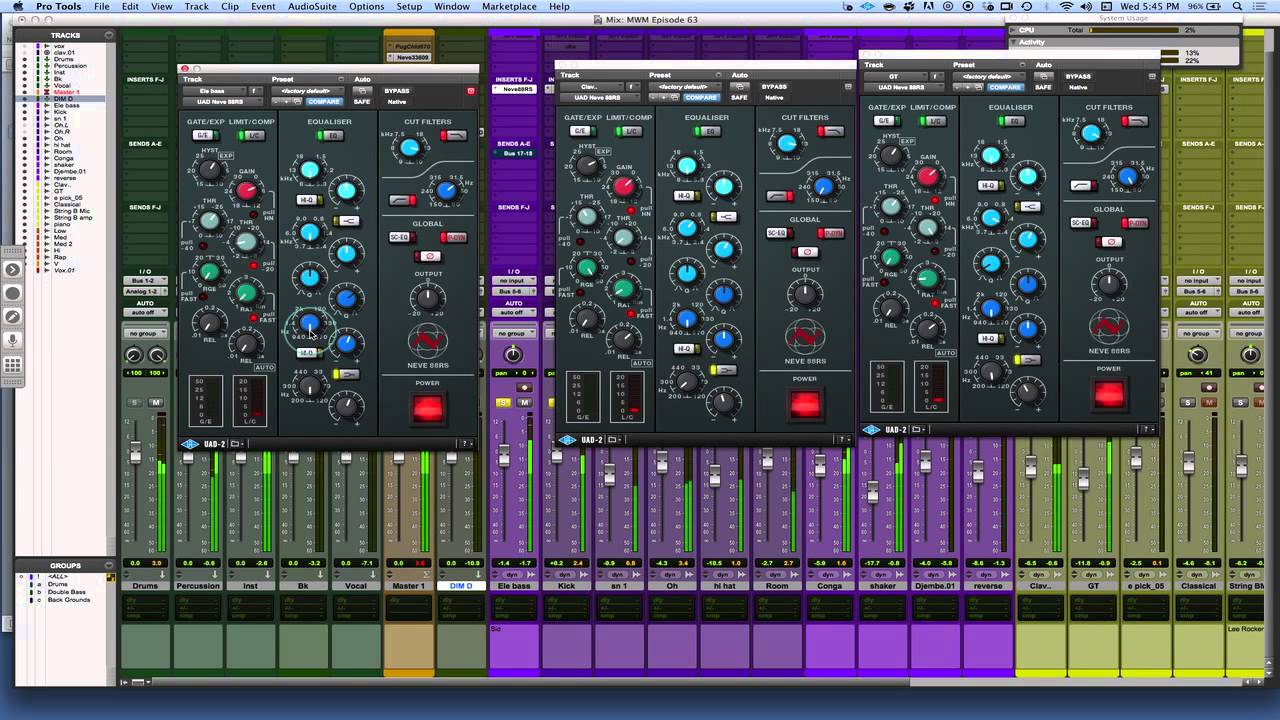Toggle high-cut filter in Clav plugin
The height and width of the screenshot is (720, 1280).
pos(832,131)
